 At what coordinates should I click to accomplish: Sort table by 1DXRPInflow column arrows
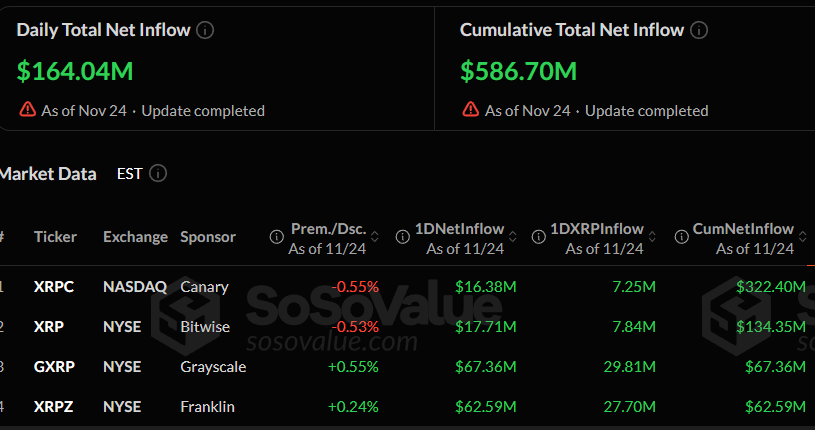(652, 238)
